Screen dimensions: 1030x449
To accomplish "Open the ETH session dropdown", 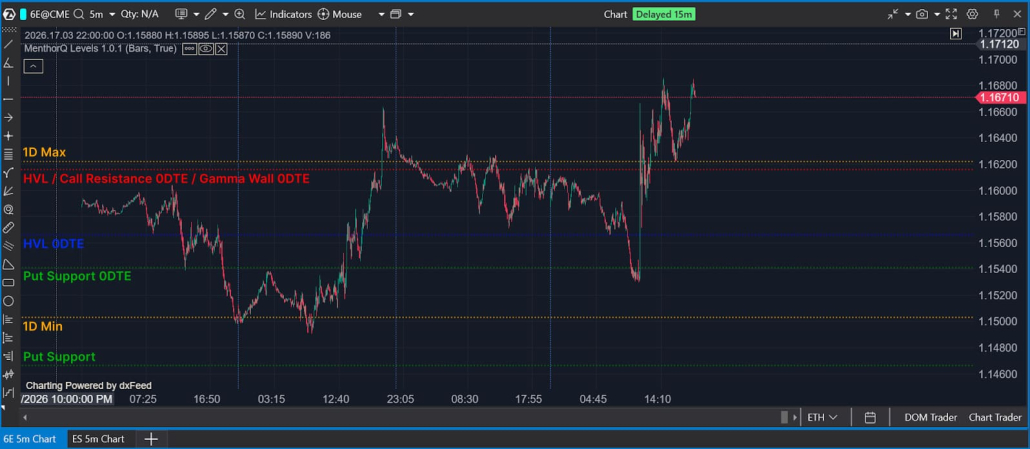I will [x=822, y=417].
